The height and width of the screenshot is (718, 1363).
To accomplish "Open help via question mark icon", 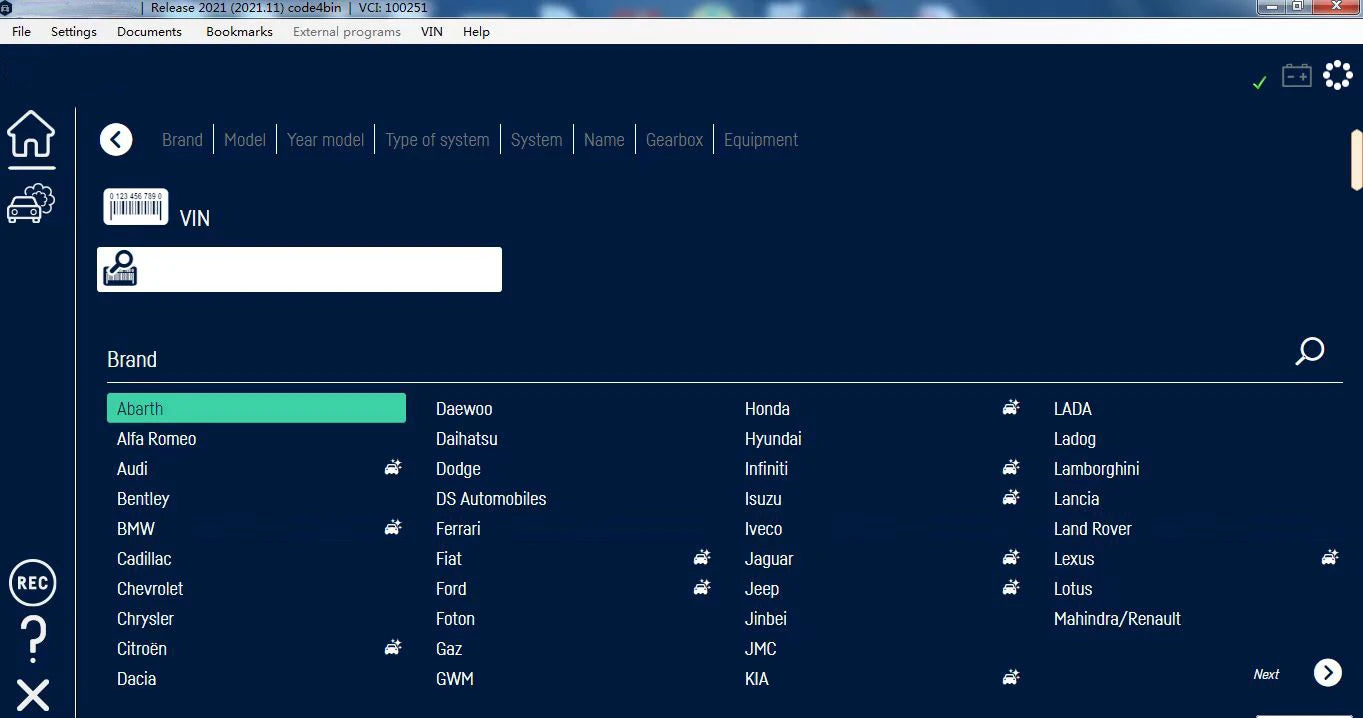I will (32, 639).
